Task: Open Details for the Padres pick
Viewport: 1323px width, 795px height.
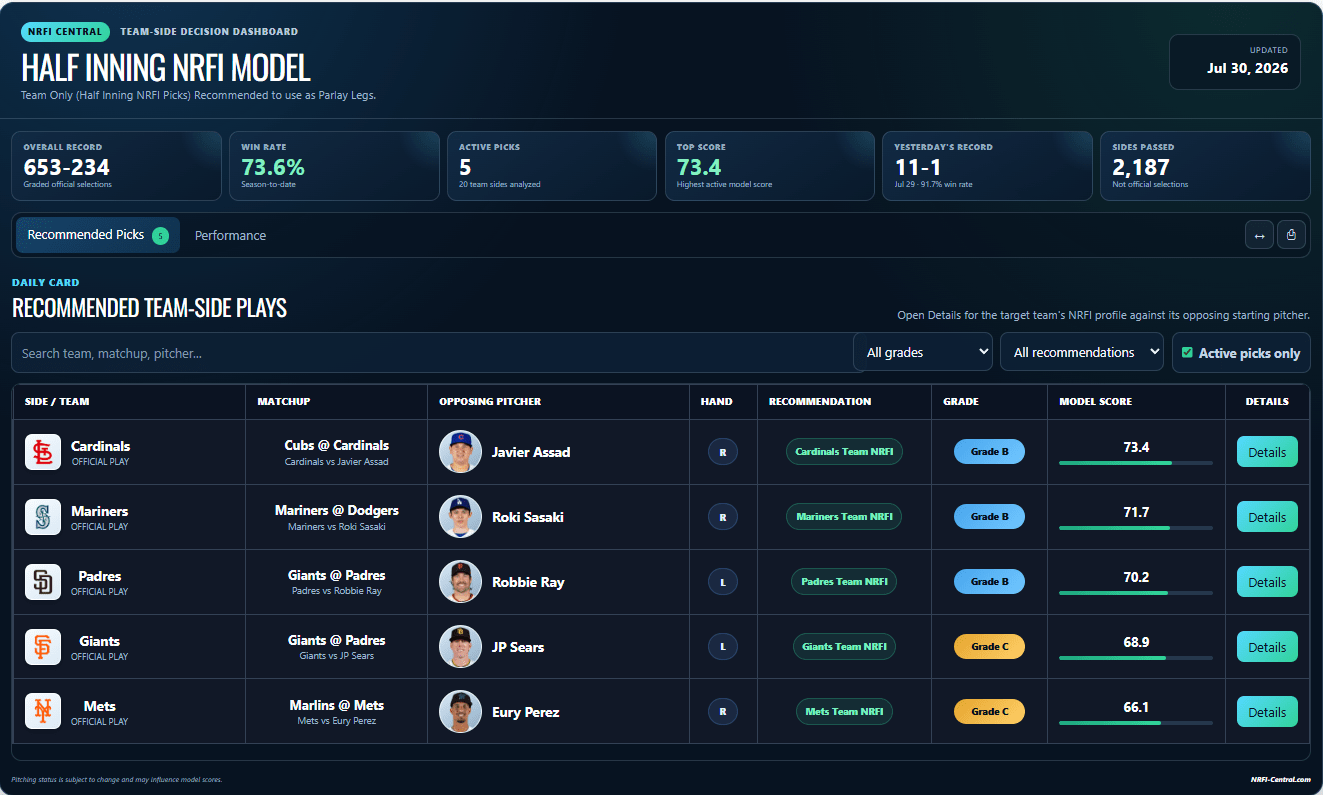Action: 1267,582
